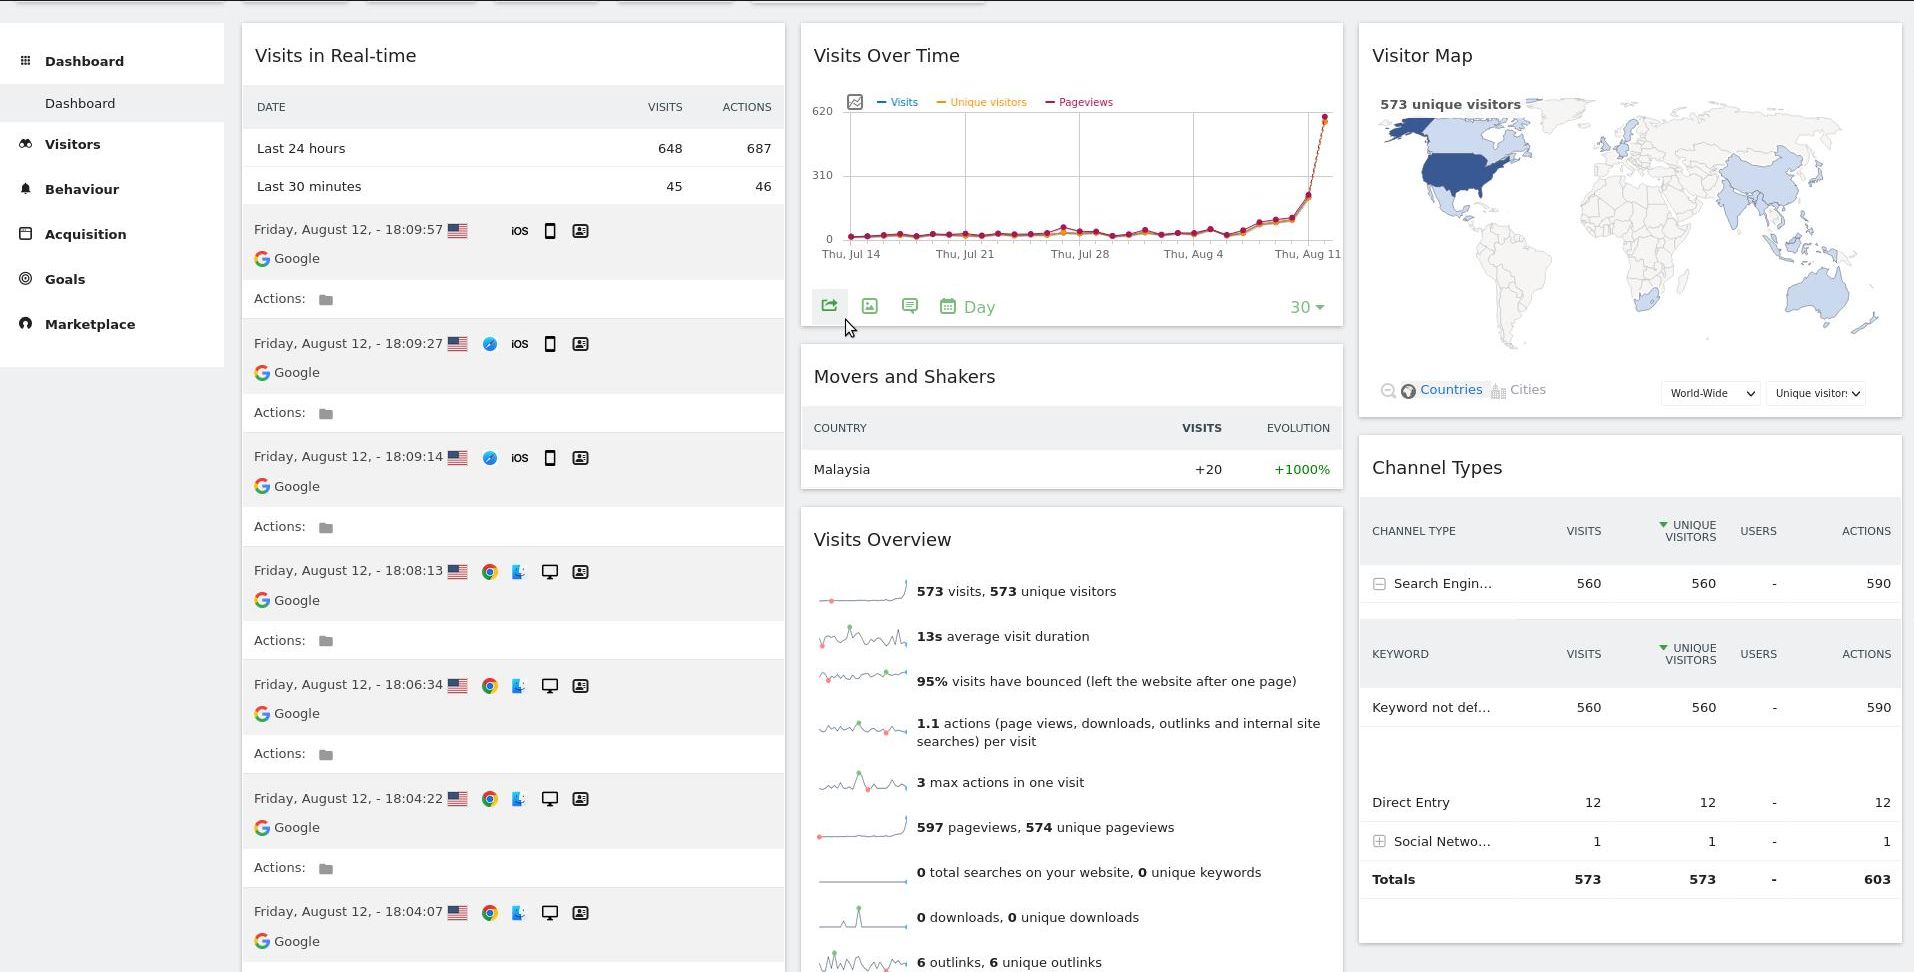
Task: Click the Malaysia row in Movers and Shakers
Action: click(1071, 469)
